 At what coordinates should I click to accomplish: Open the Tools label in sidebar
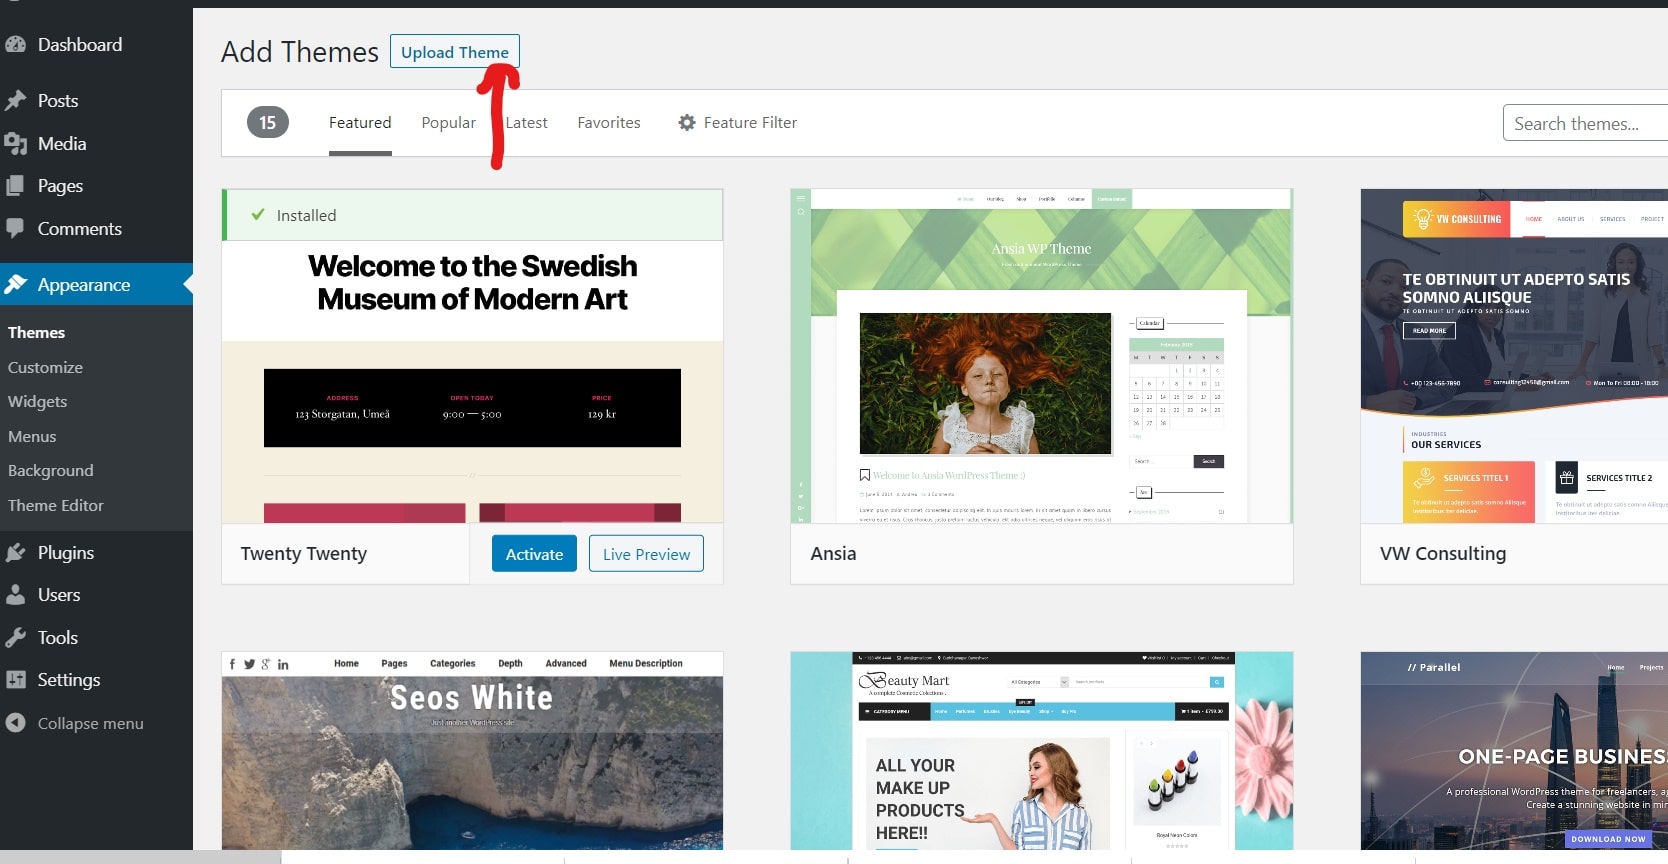click(58, 638)
